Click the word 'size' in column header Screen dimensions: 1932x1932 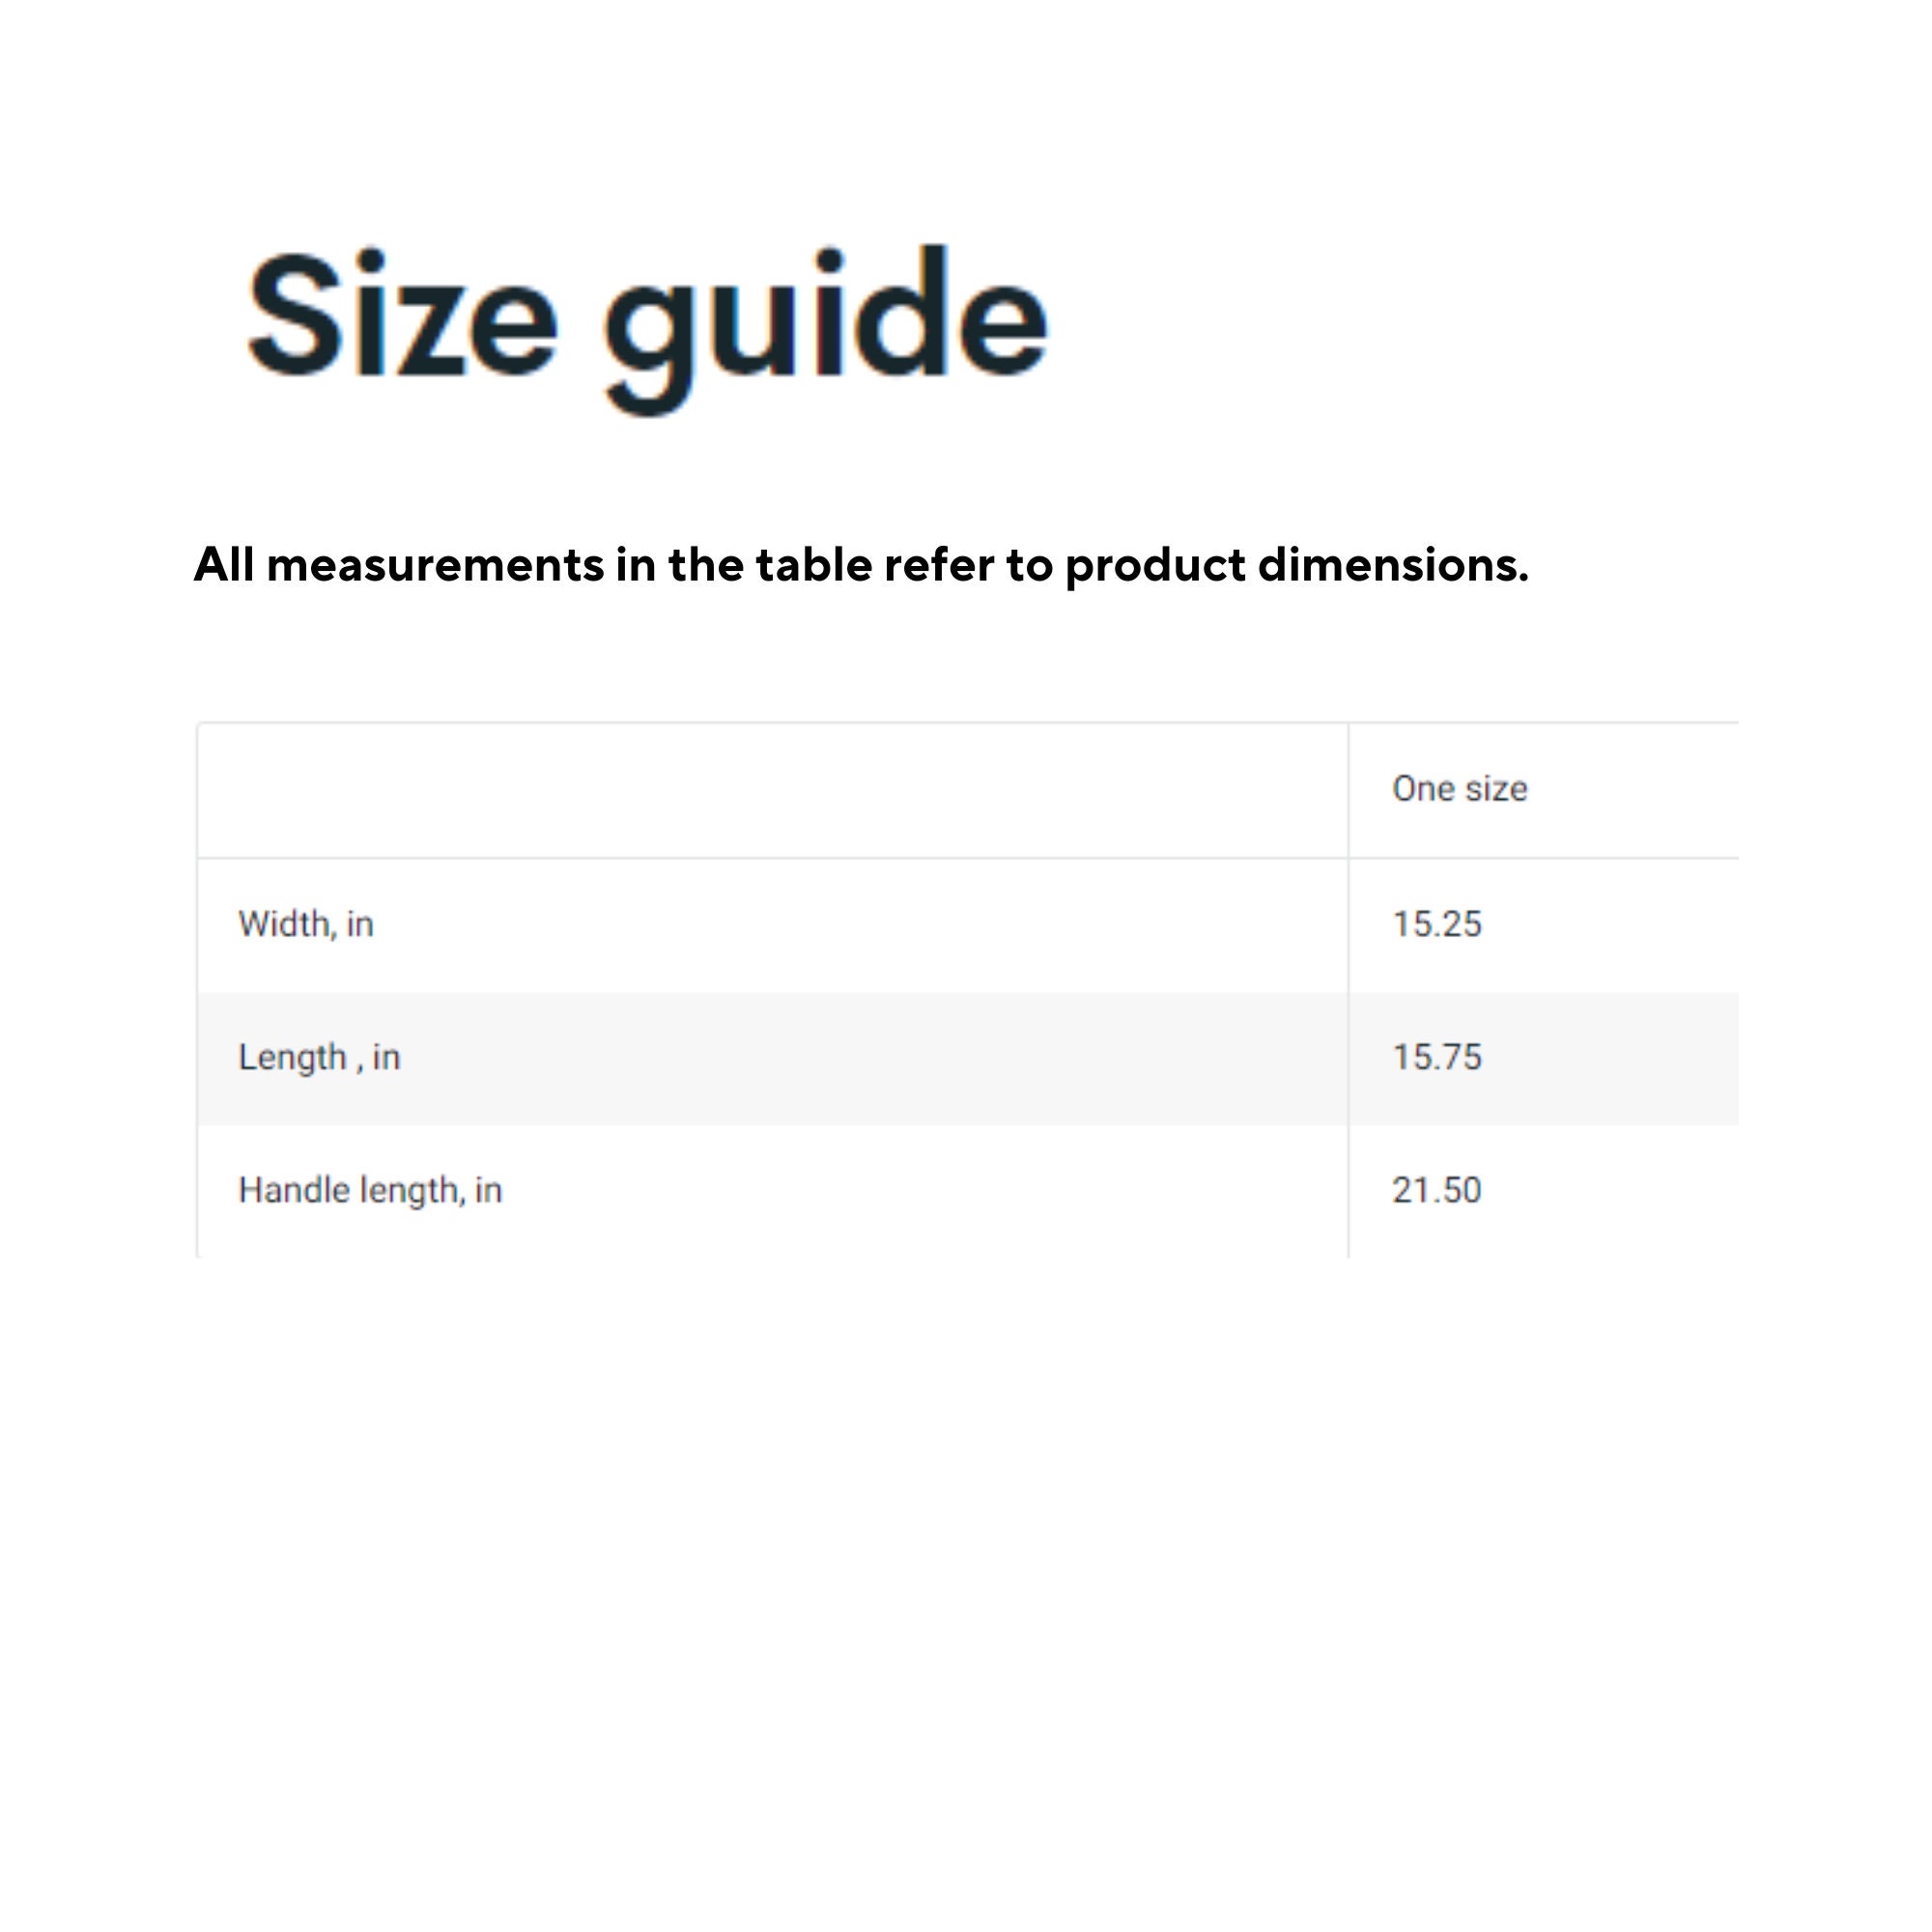click(x=1496, y=790)
